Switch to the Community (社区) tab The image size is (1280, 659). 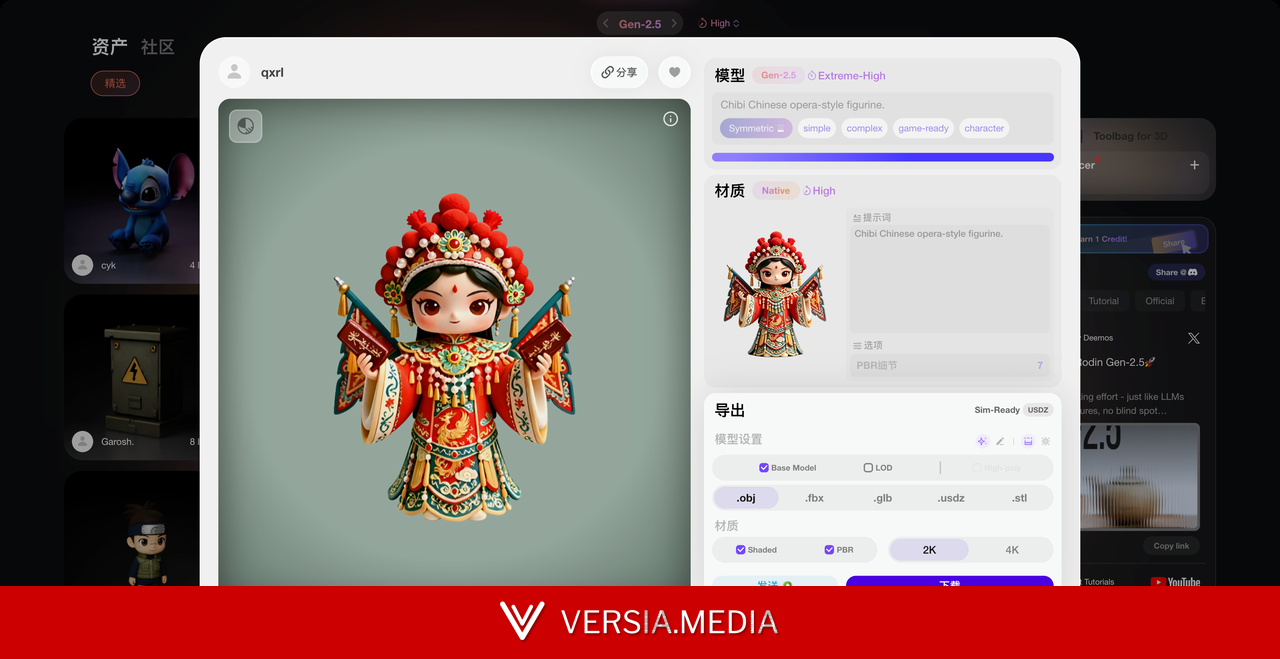tap(157, 46)
